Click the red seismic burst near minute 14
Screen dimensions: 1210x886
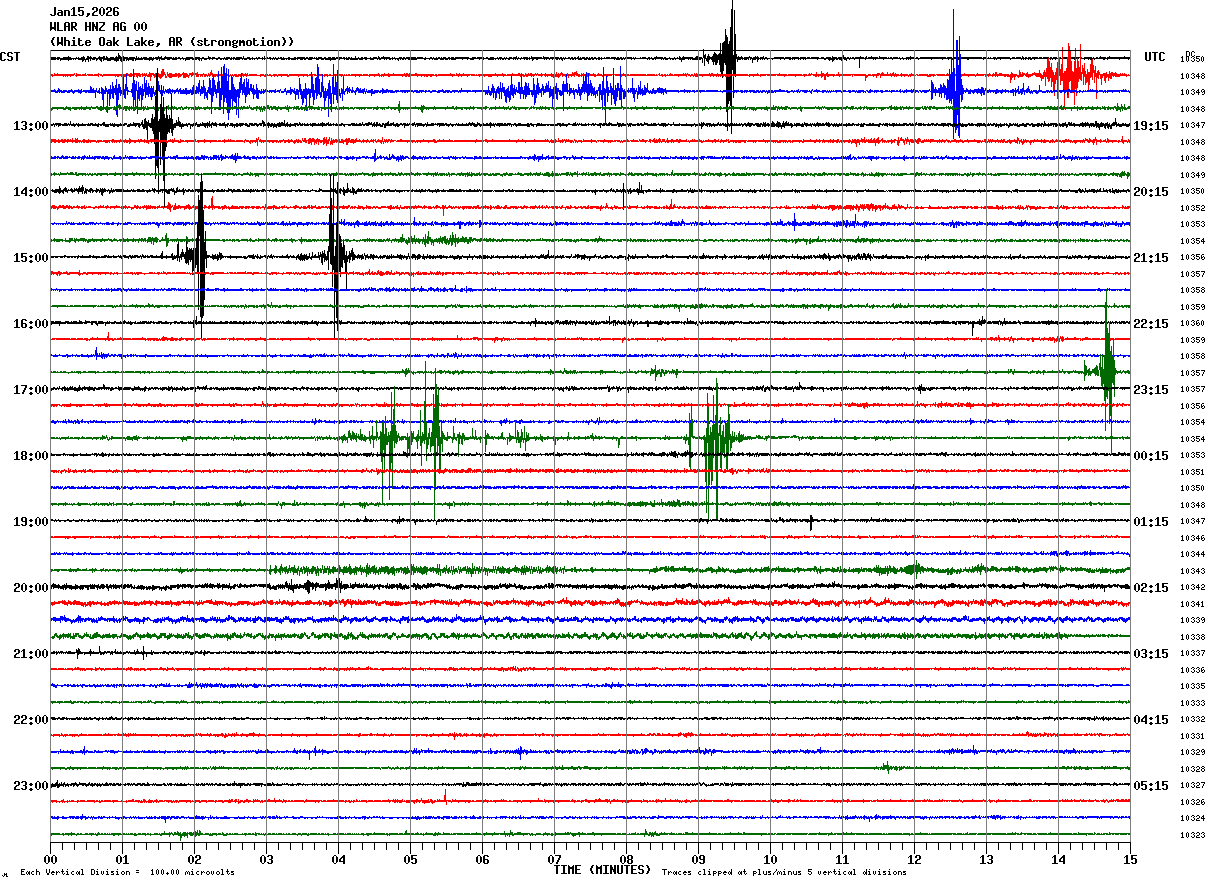(x=1069, y=74)
